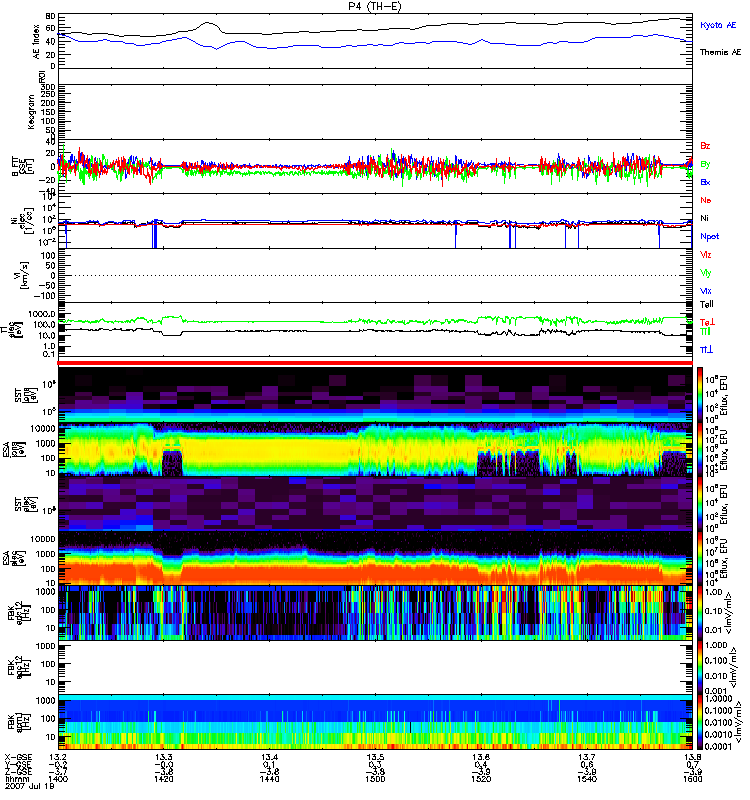This screenshot has height=800, width=750.
Task: Click the Keogram axis label
Action: (32, 112)
